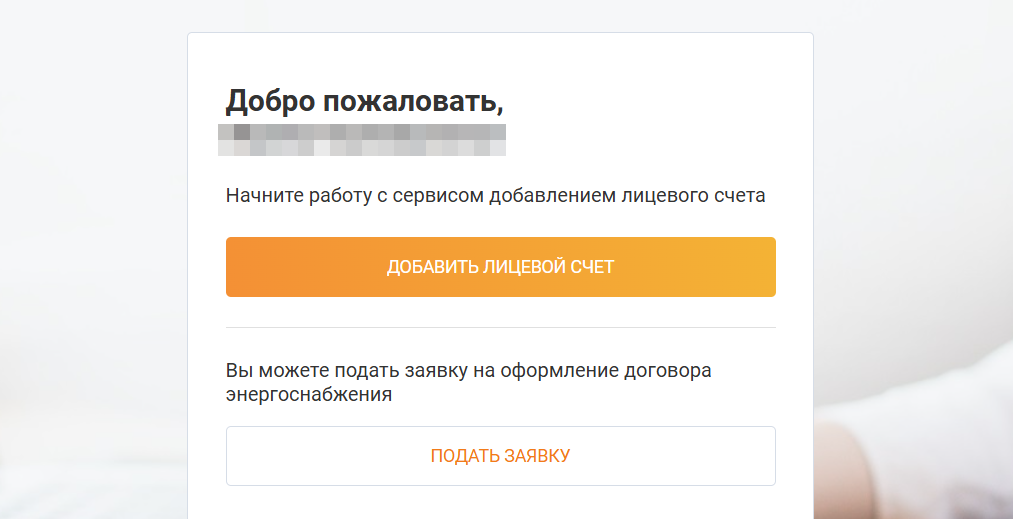Click the word пожаловать in the heading
The width and height of the screenshot is (1013, 519).
click(410, 101)
